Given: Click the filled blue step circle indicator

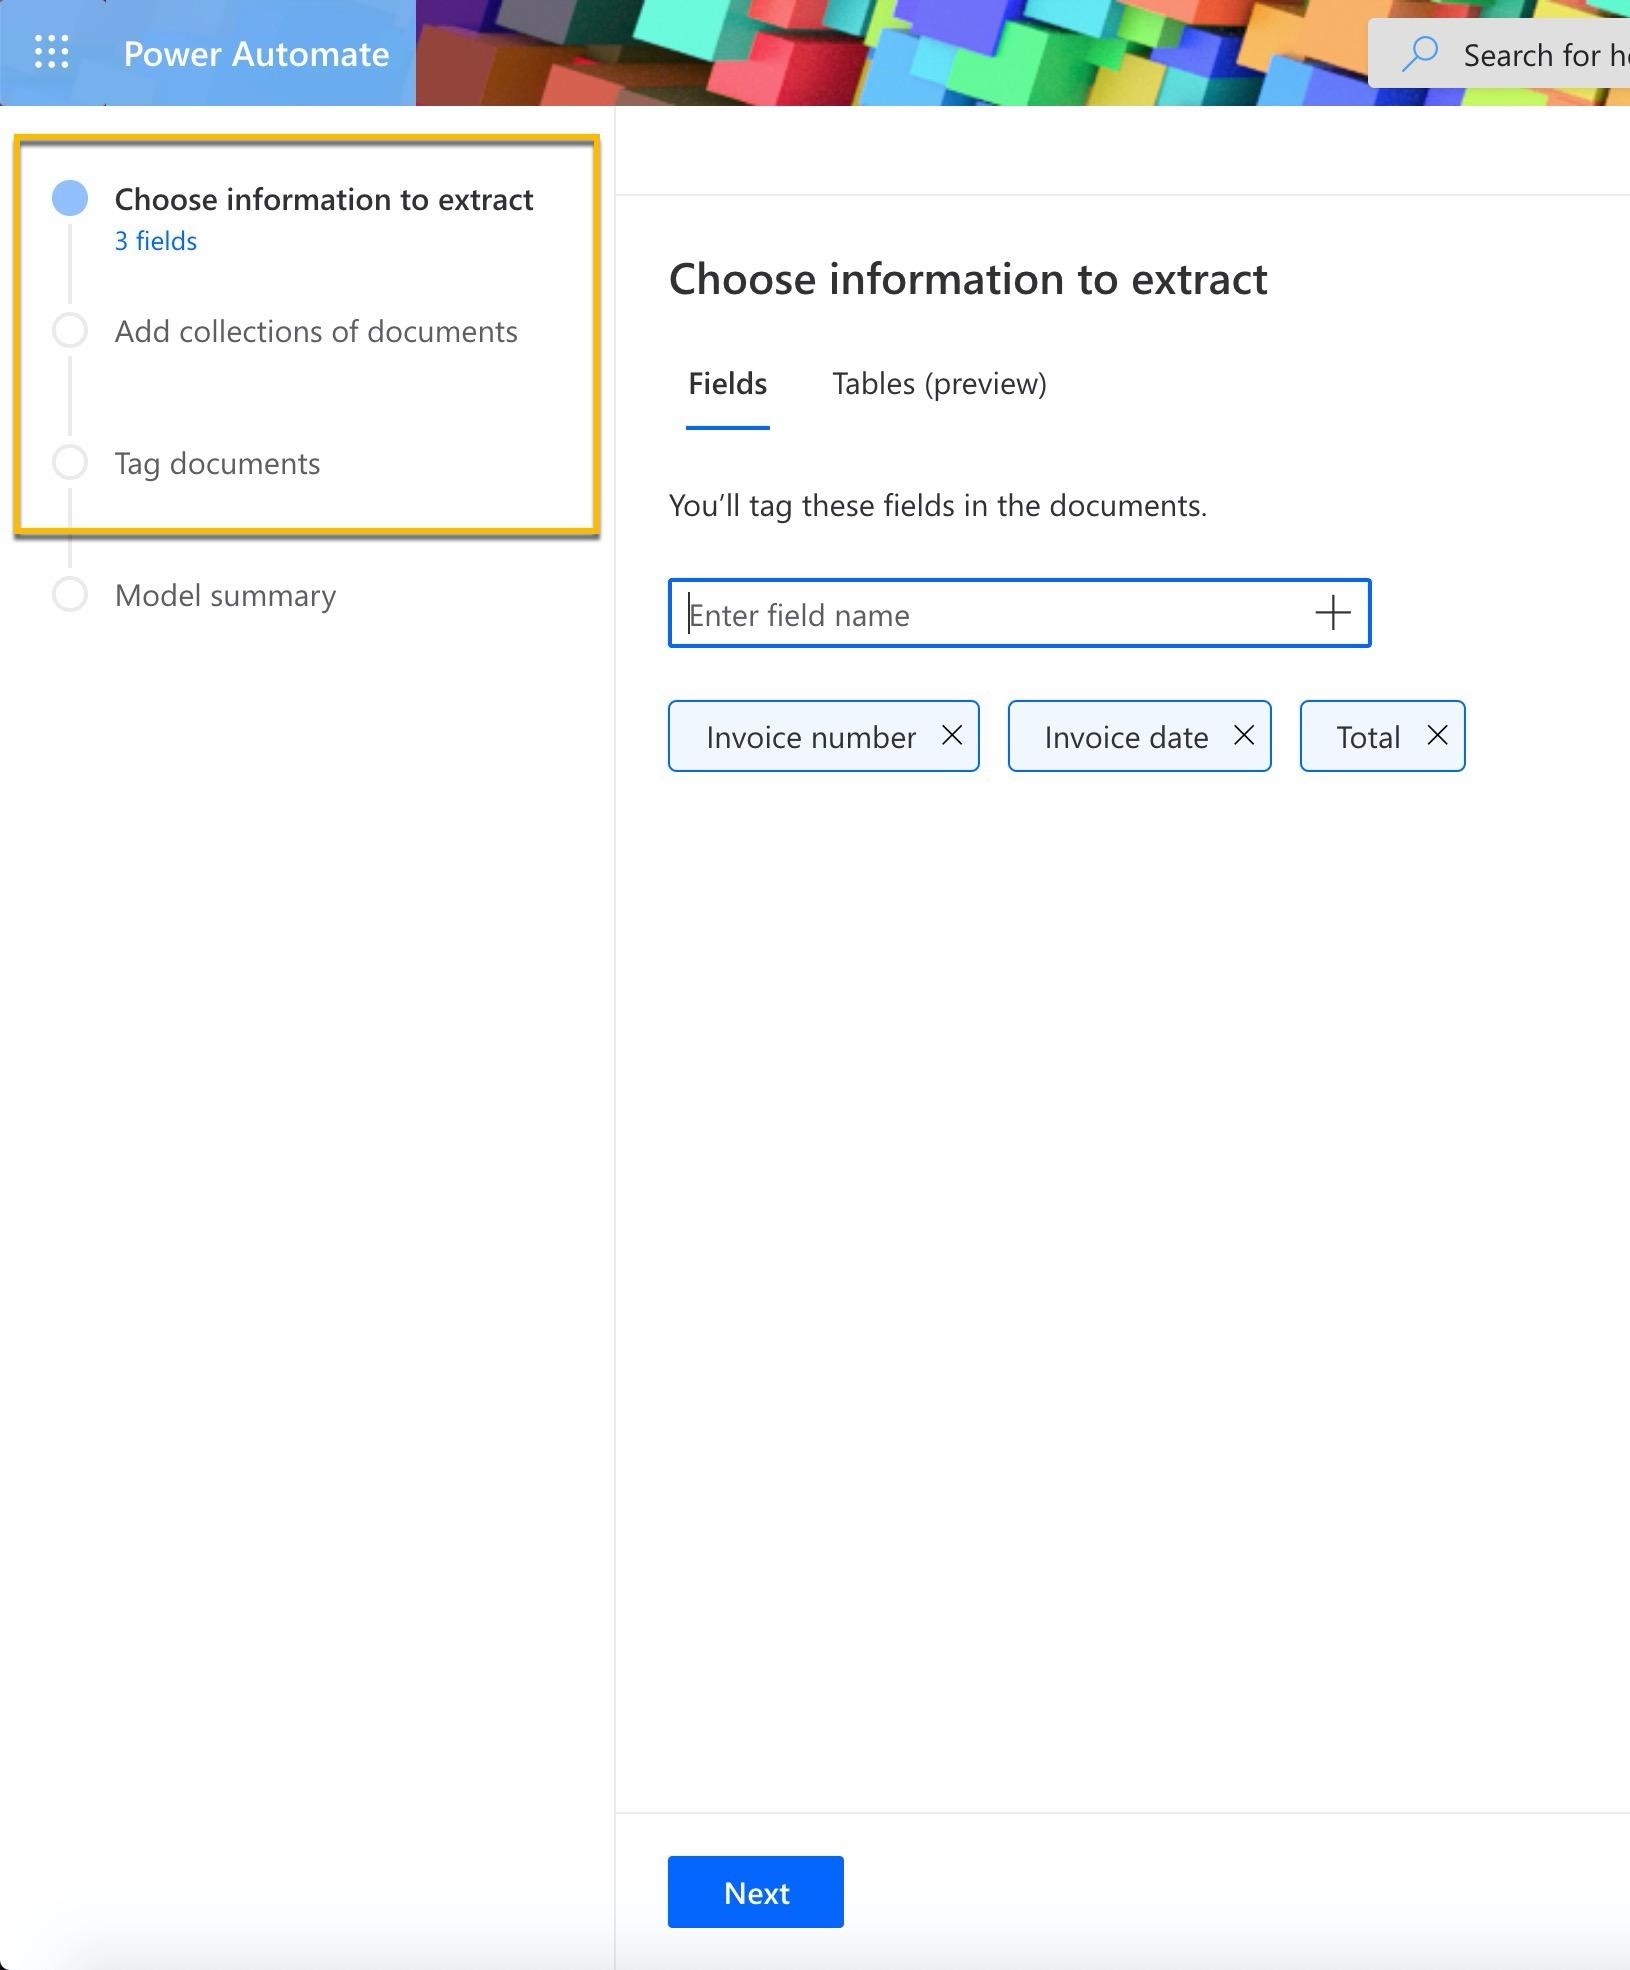Looking at the screenshot, I should (70, 198).
